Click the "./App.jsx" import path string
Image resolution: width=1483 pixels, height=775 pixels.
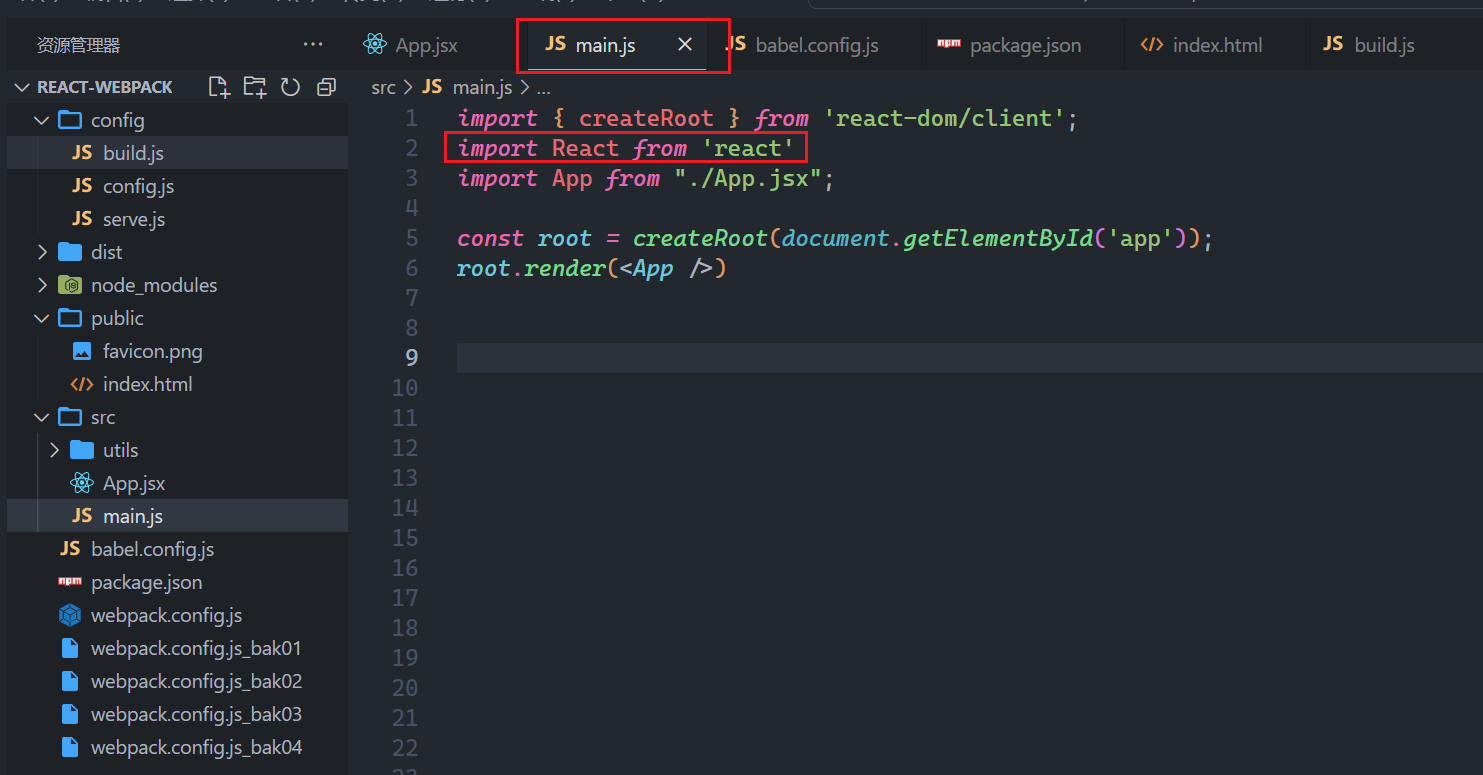pyautogui.click(x=746, y=178)
